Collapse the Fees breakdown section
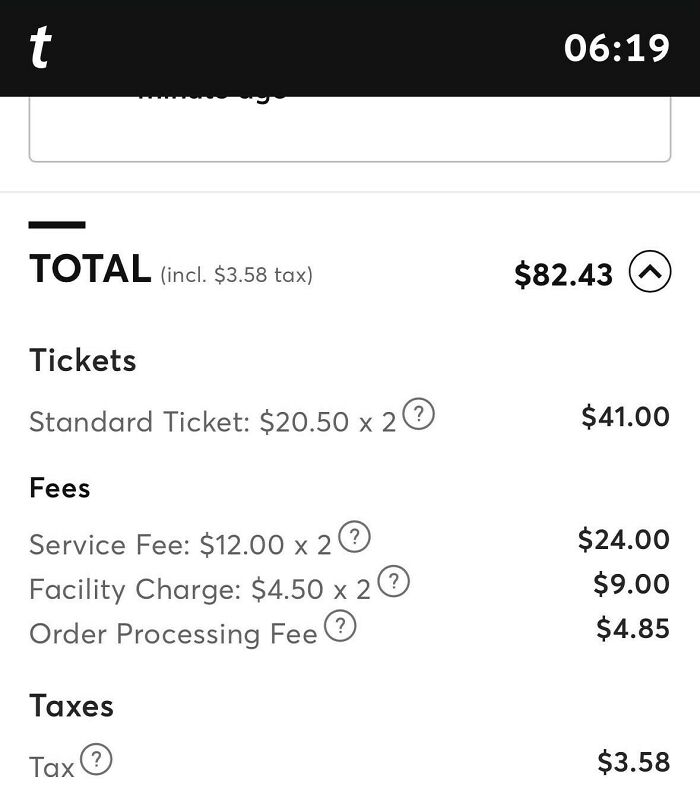Image resolution: width=700 pixels, height=812 pixels. [58, 487]
